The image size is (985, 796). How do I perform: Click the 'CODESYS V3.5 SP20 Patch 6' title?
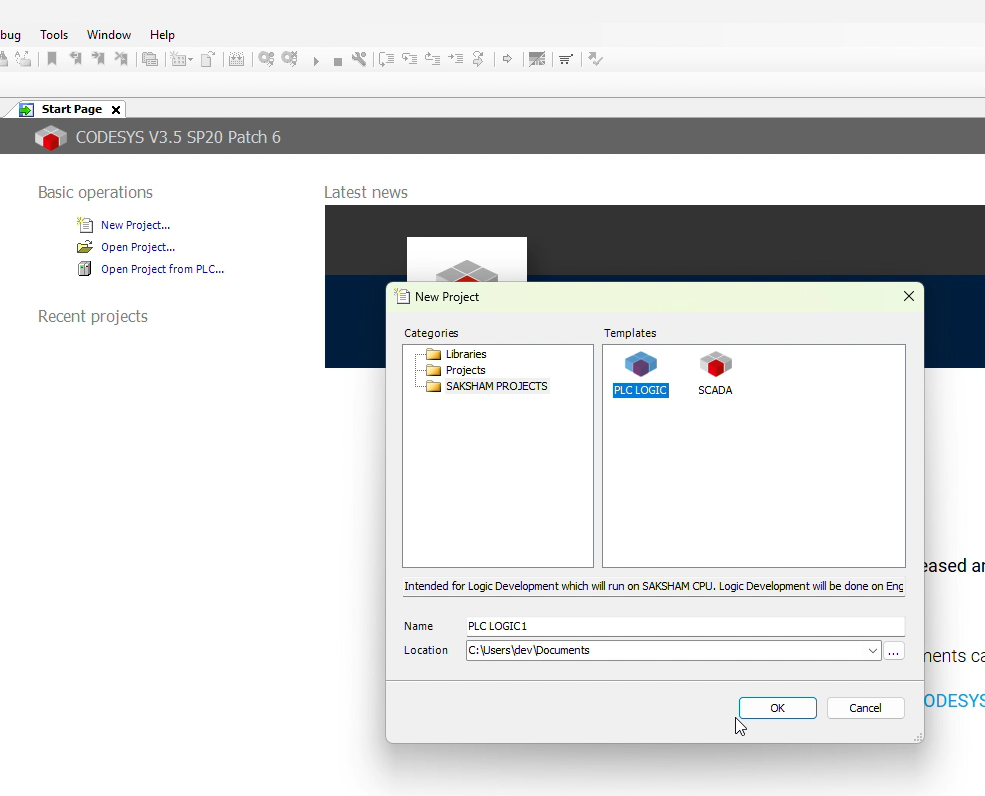coord(178,137)
